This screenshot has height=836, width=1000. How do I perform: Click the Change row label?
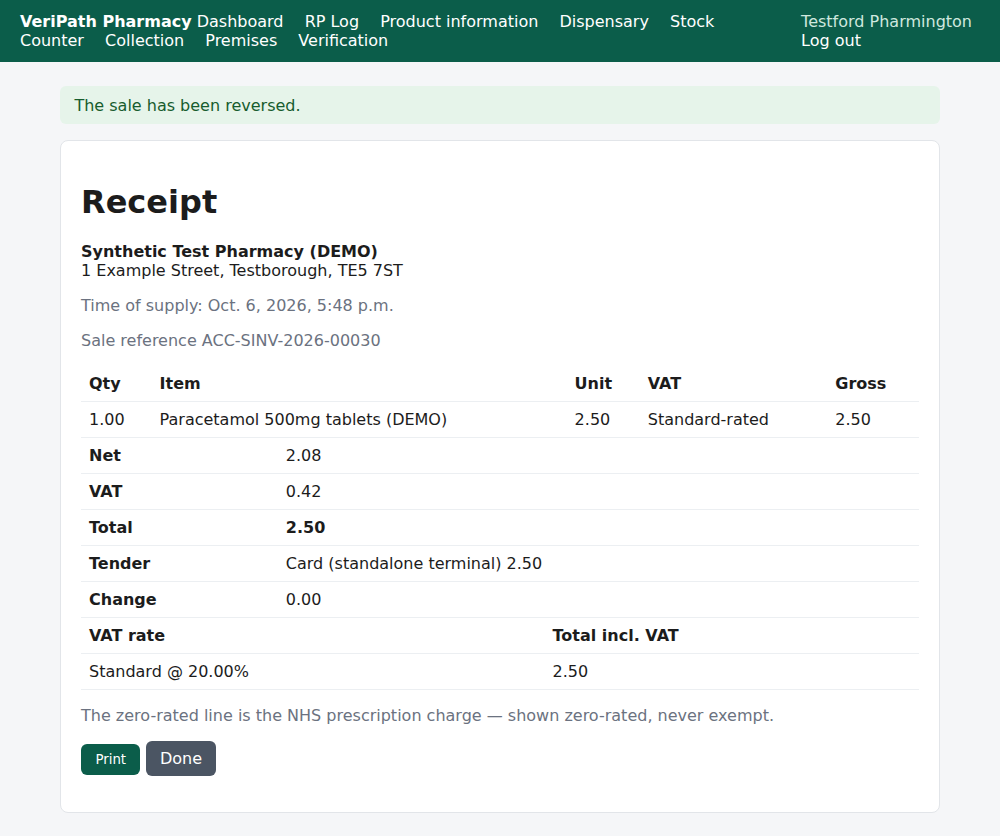click(122, 599)
